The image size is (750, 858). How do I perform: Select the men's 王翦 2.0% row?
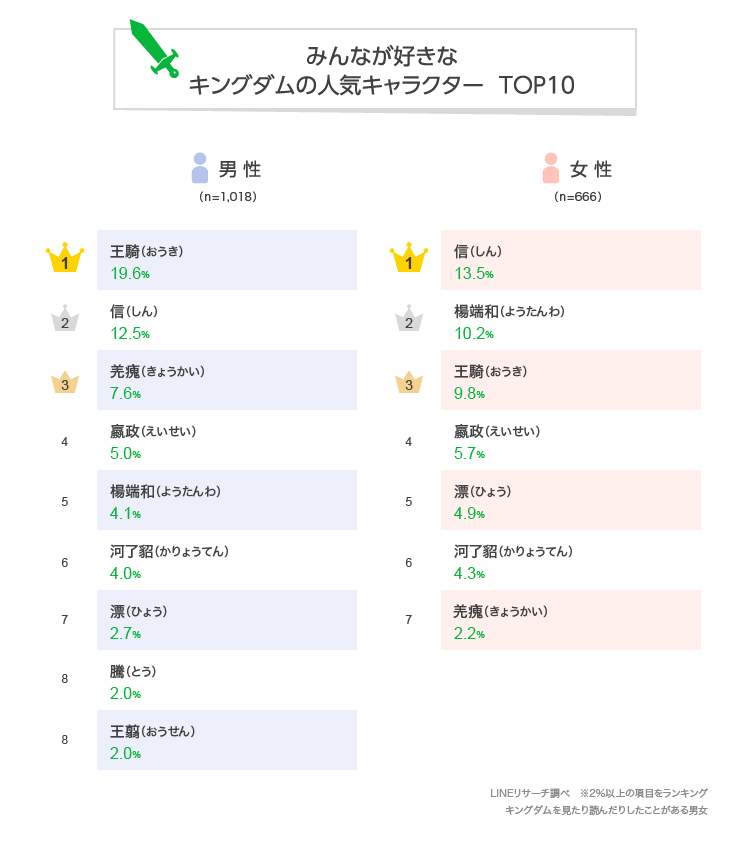coord(227,740)
